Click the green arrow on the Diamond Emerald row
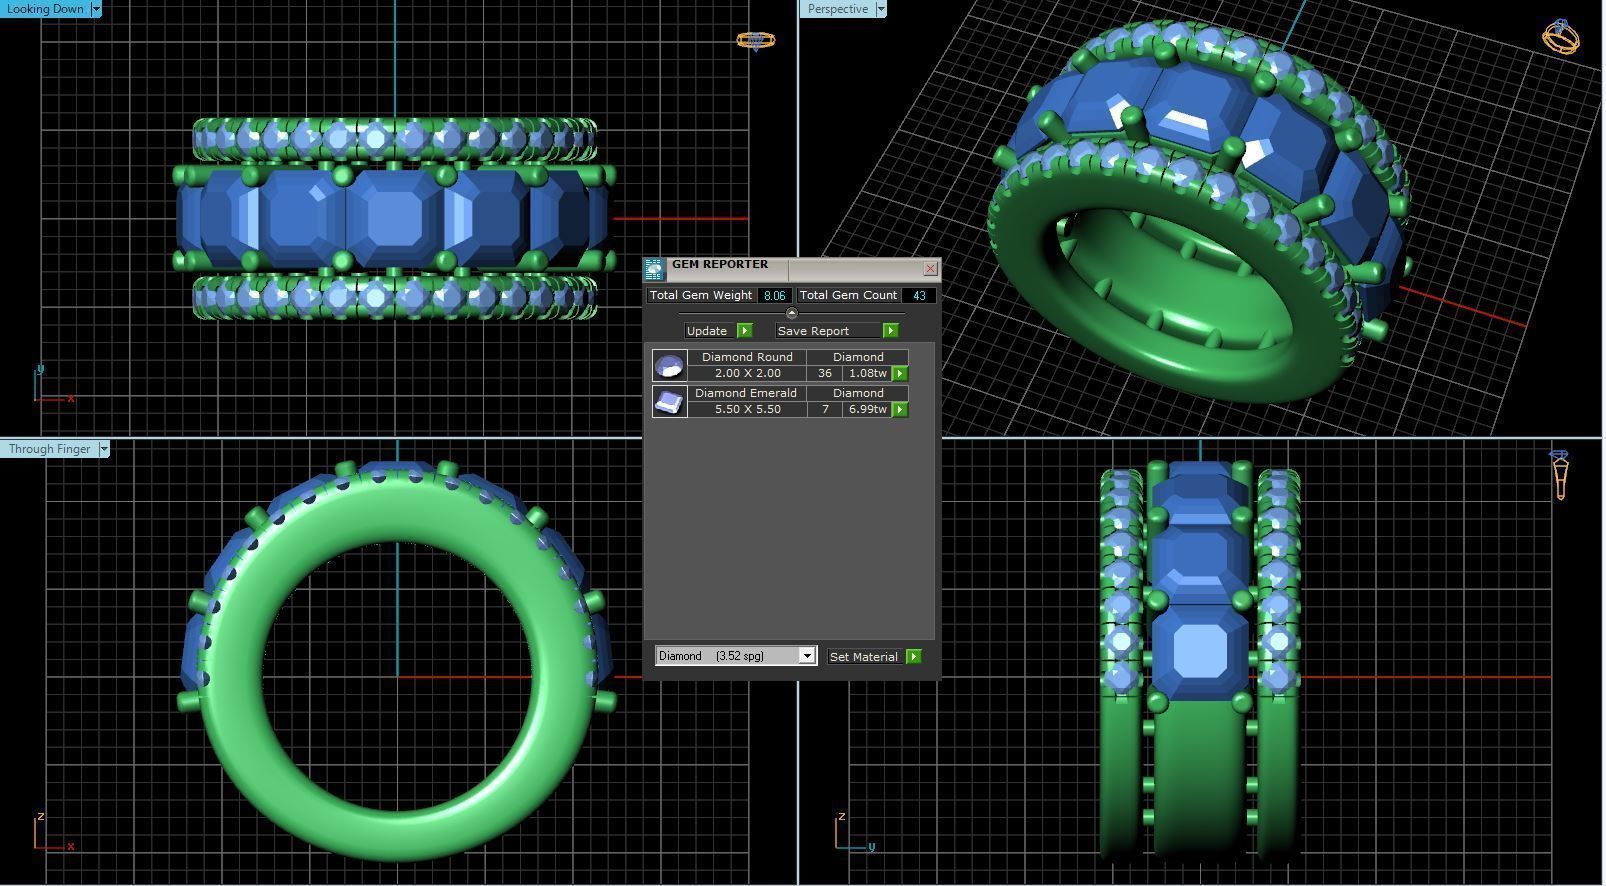Image resolution: width=1606 pixels, height=886 pixels. point(900,410)
